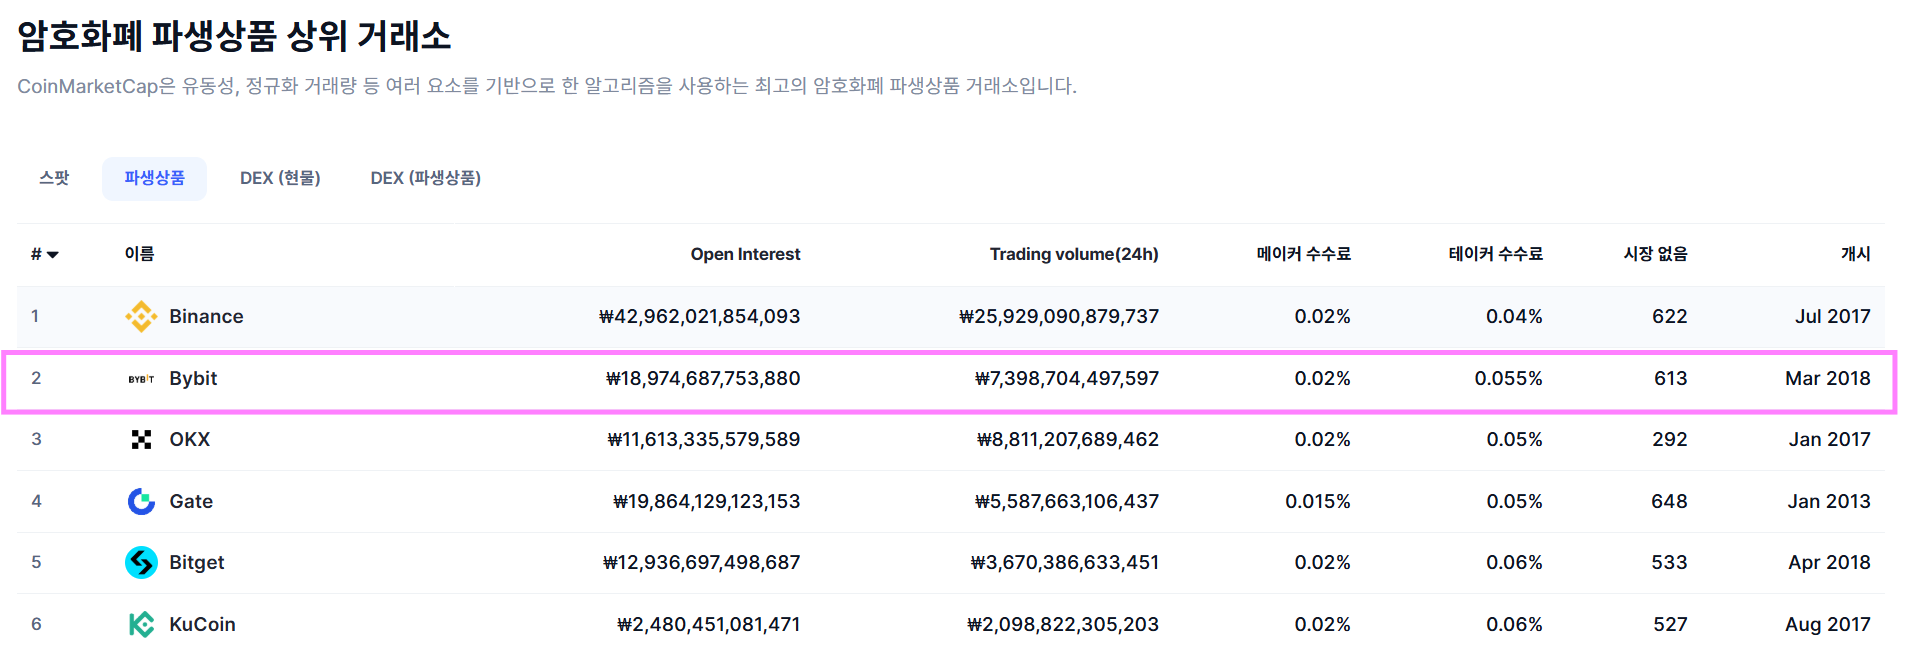Click OKX open interest ₩11,613,335,579,589
1912x647 pixels.
704,440
